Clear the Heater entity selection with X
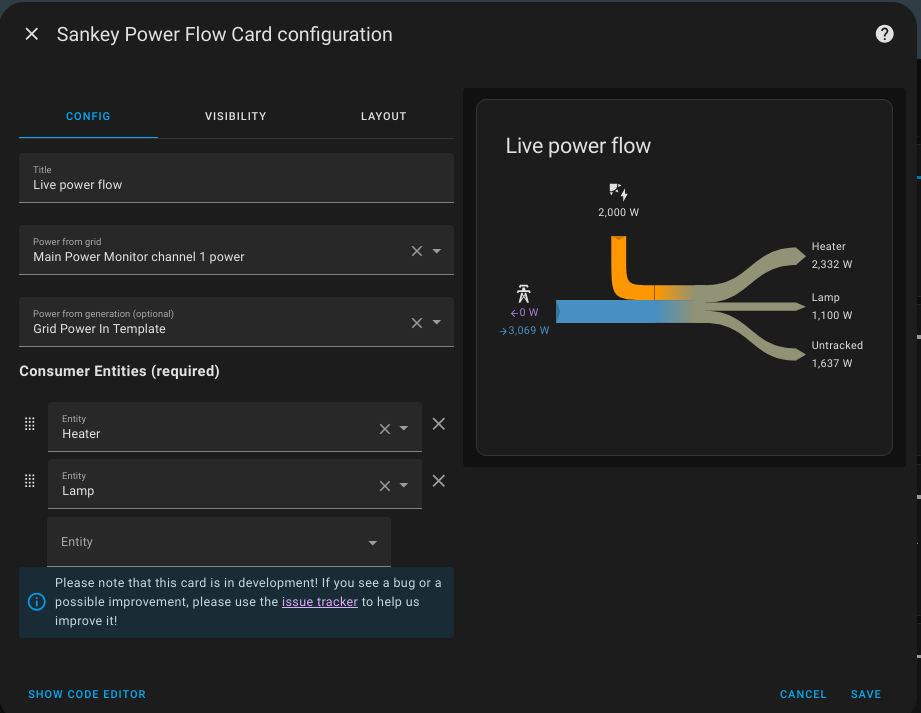921x713 pixels. 383,428
